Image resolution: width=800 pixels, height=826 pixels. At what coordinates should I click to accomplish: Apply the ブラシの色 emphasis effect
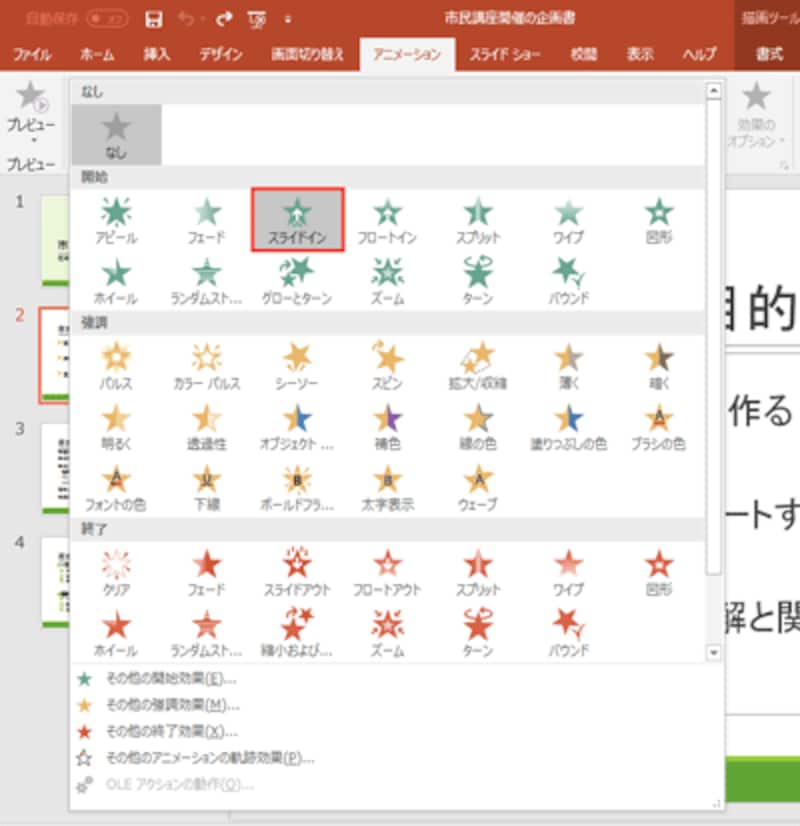tap(659, 427)
